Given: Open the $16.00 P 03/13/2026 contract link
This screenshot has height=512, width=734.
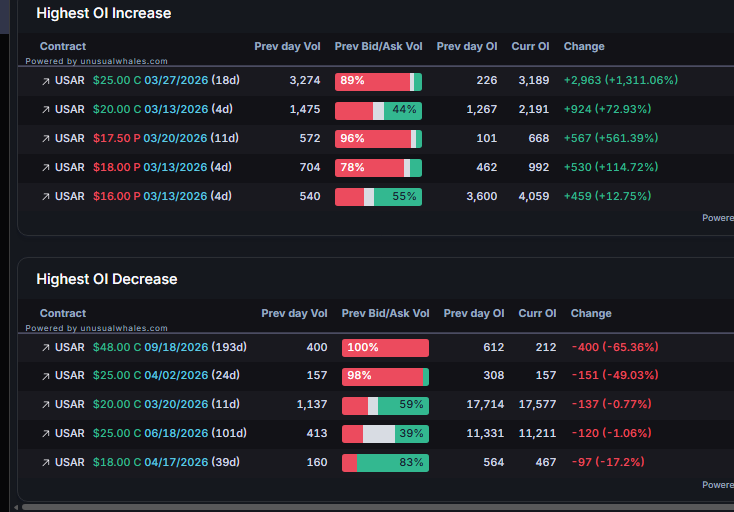Looking at the screenshot, I should click(162, 196).
